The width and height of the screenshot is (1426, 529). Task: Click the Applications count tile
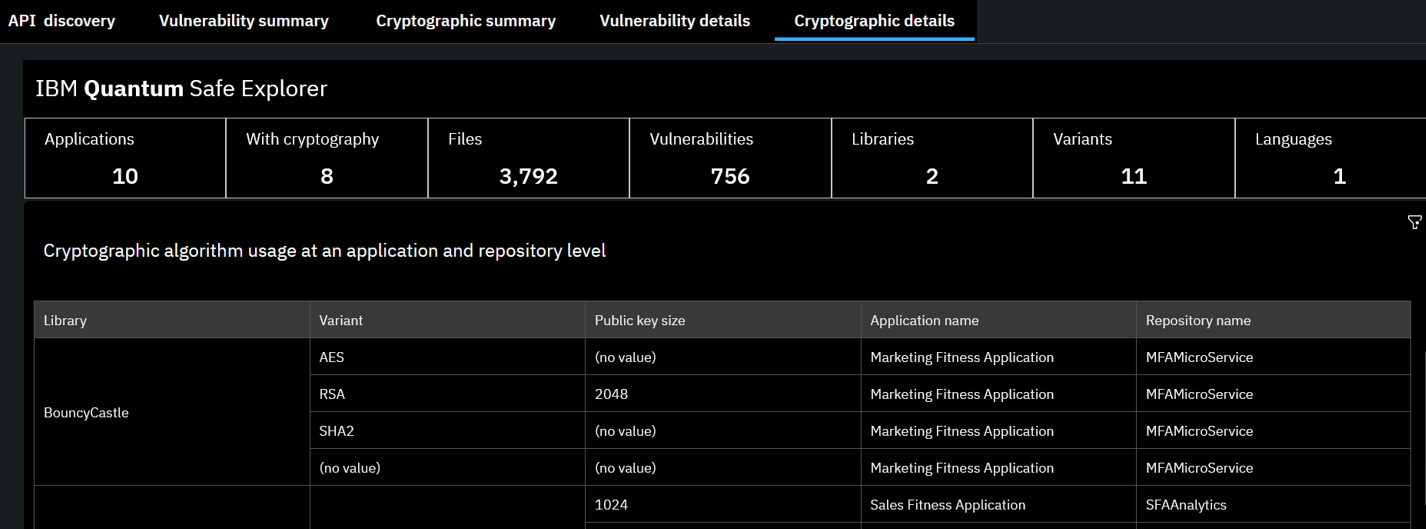(x=125, y=158)
